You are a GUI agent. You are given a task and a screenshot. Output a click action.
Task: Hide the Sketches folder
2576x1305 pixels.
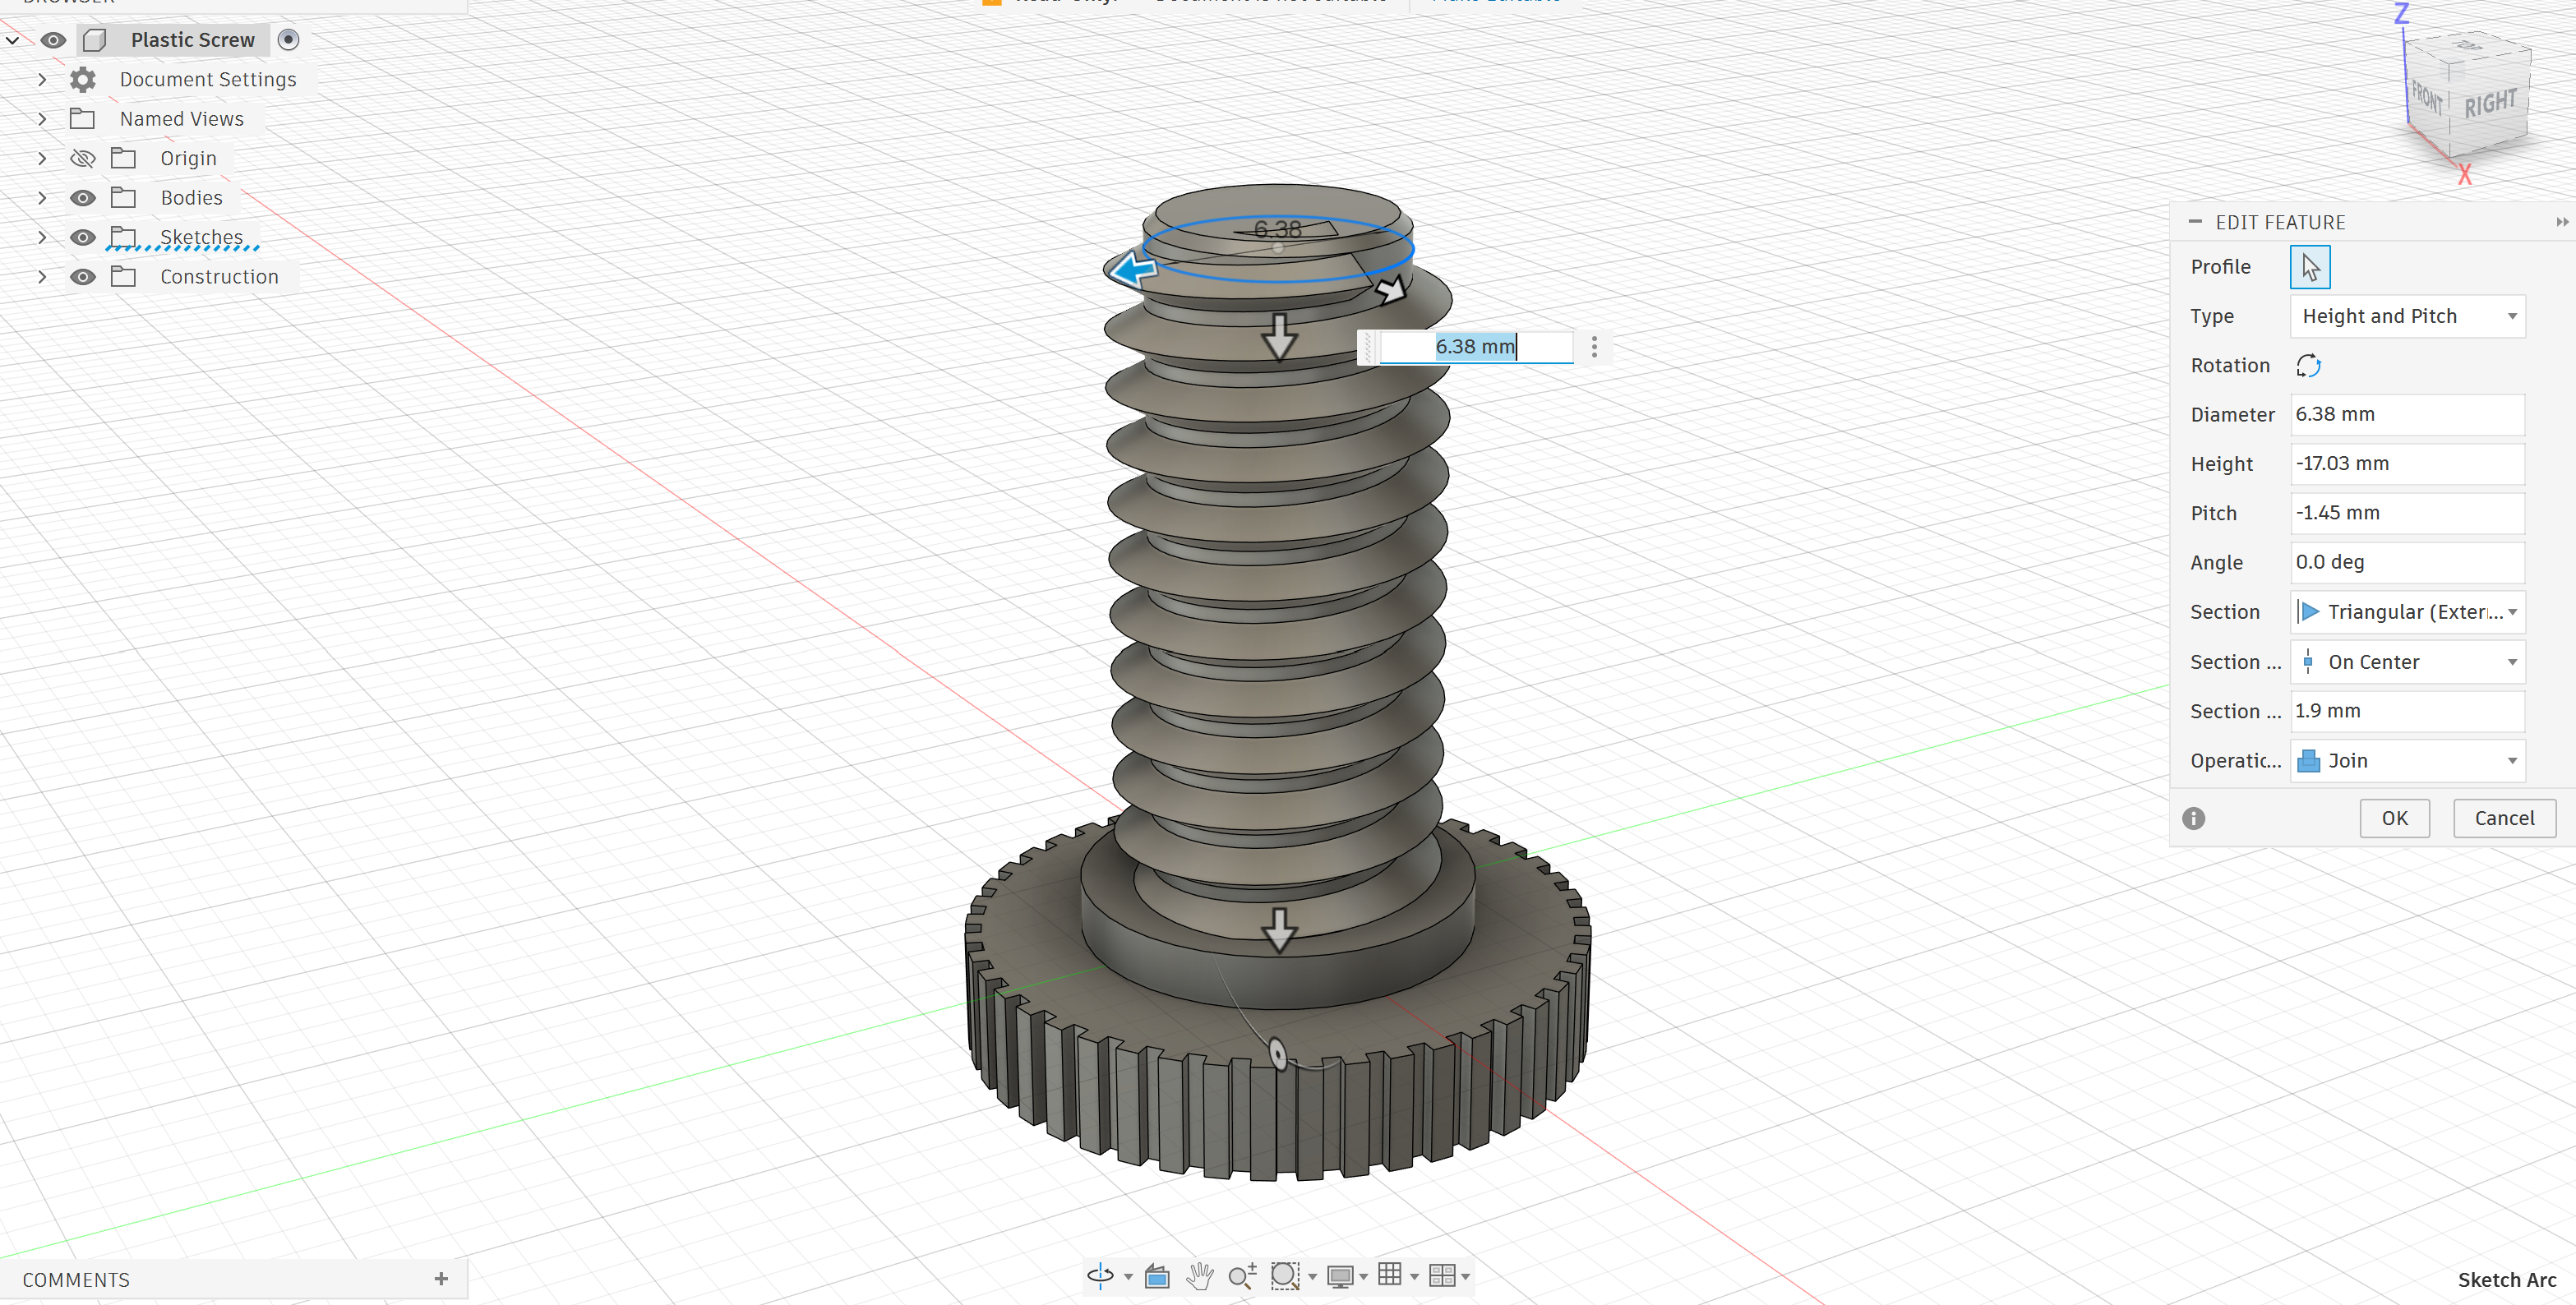83,237
